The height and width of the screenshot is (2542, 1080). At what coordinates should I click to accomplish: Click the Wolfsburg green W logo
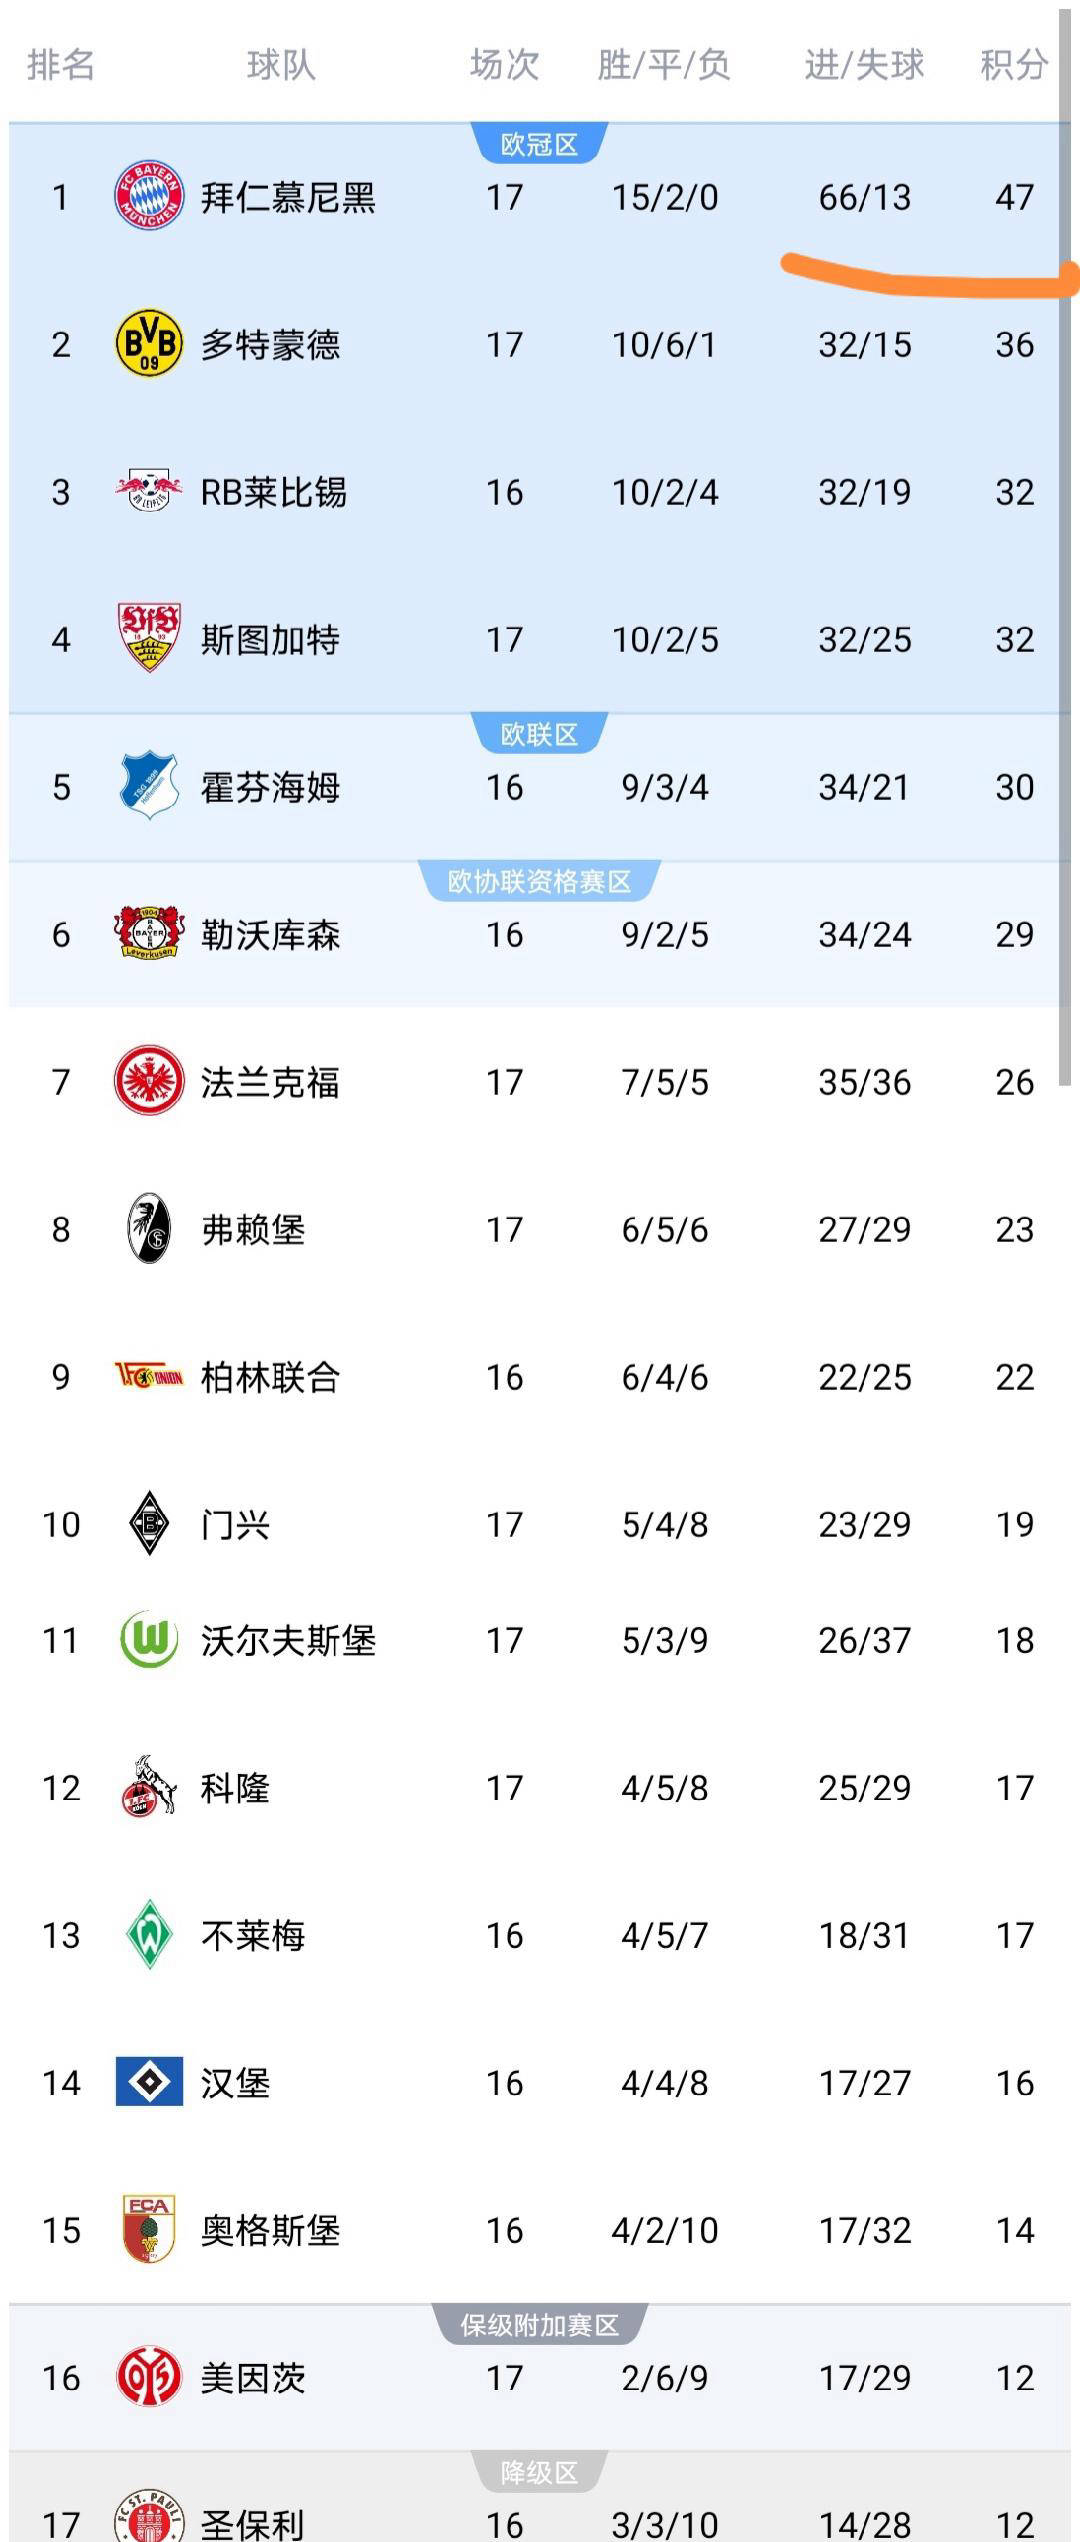pyautogui.click(x=149, y=1640)
